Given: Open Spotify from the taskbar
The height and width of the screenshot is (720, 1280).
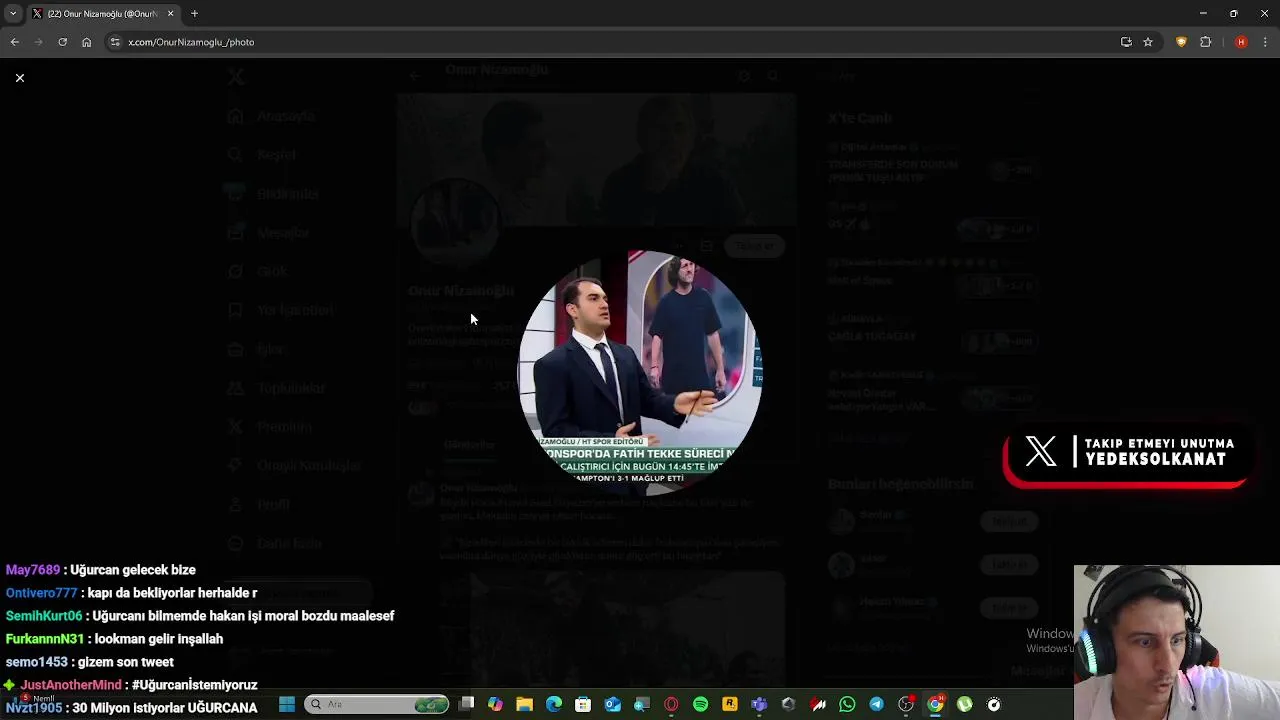Looking at the screenshot, I should tap(700, 704).
